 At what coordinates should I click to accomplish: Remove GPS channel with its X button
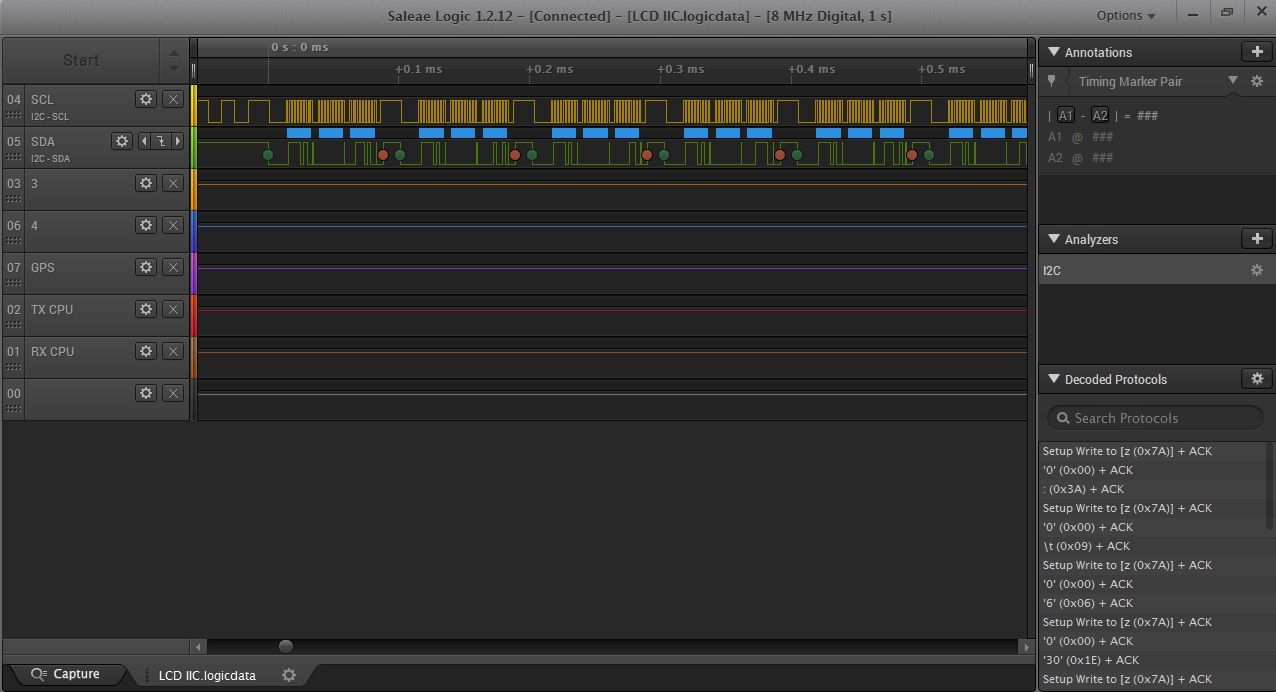(173, 267)
